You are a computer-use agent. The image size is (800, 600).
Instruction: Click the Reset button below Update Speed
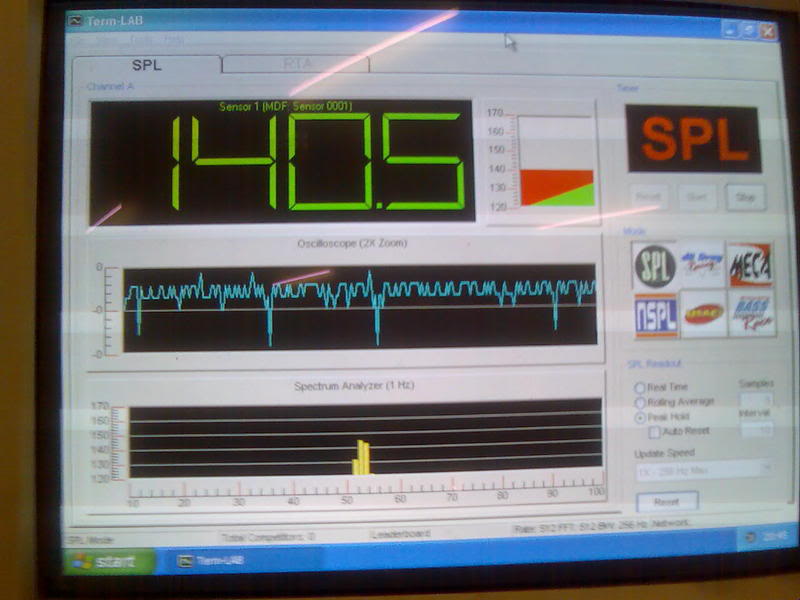click(x=667, y=501)
